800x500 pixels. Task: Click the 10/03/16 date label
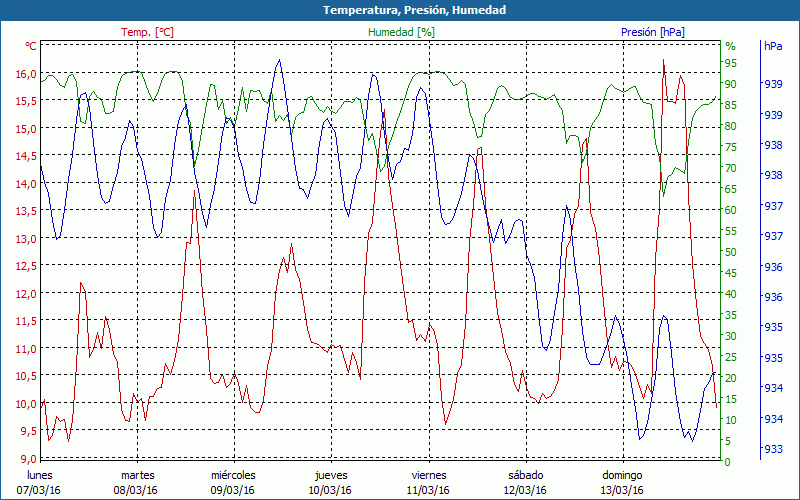click(x=330, y=490)
